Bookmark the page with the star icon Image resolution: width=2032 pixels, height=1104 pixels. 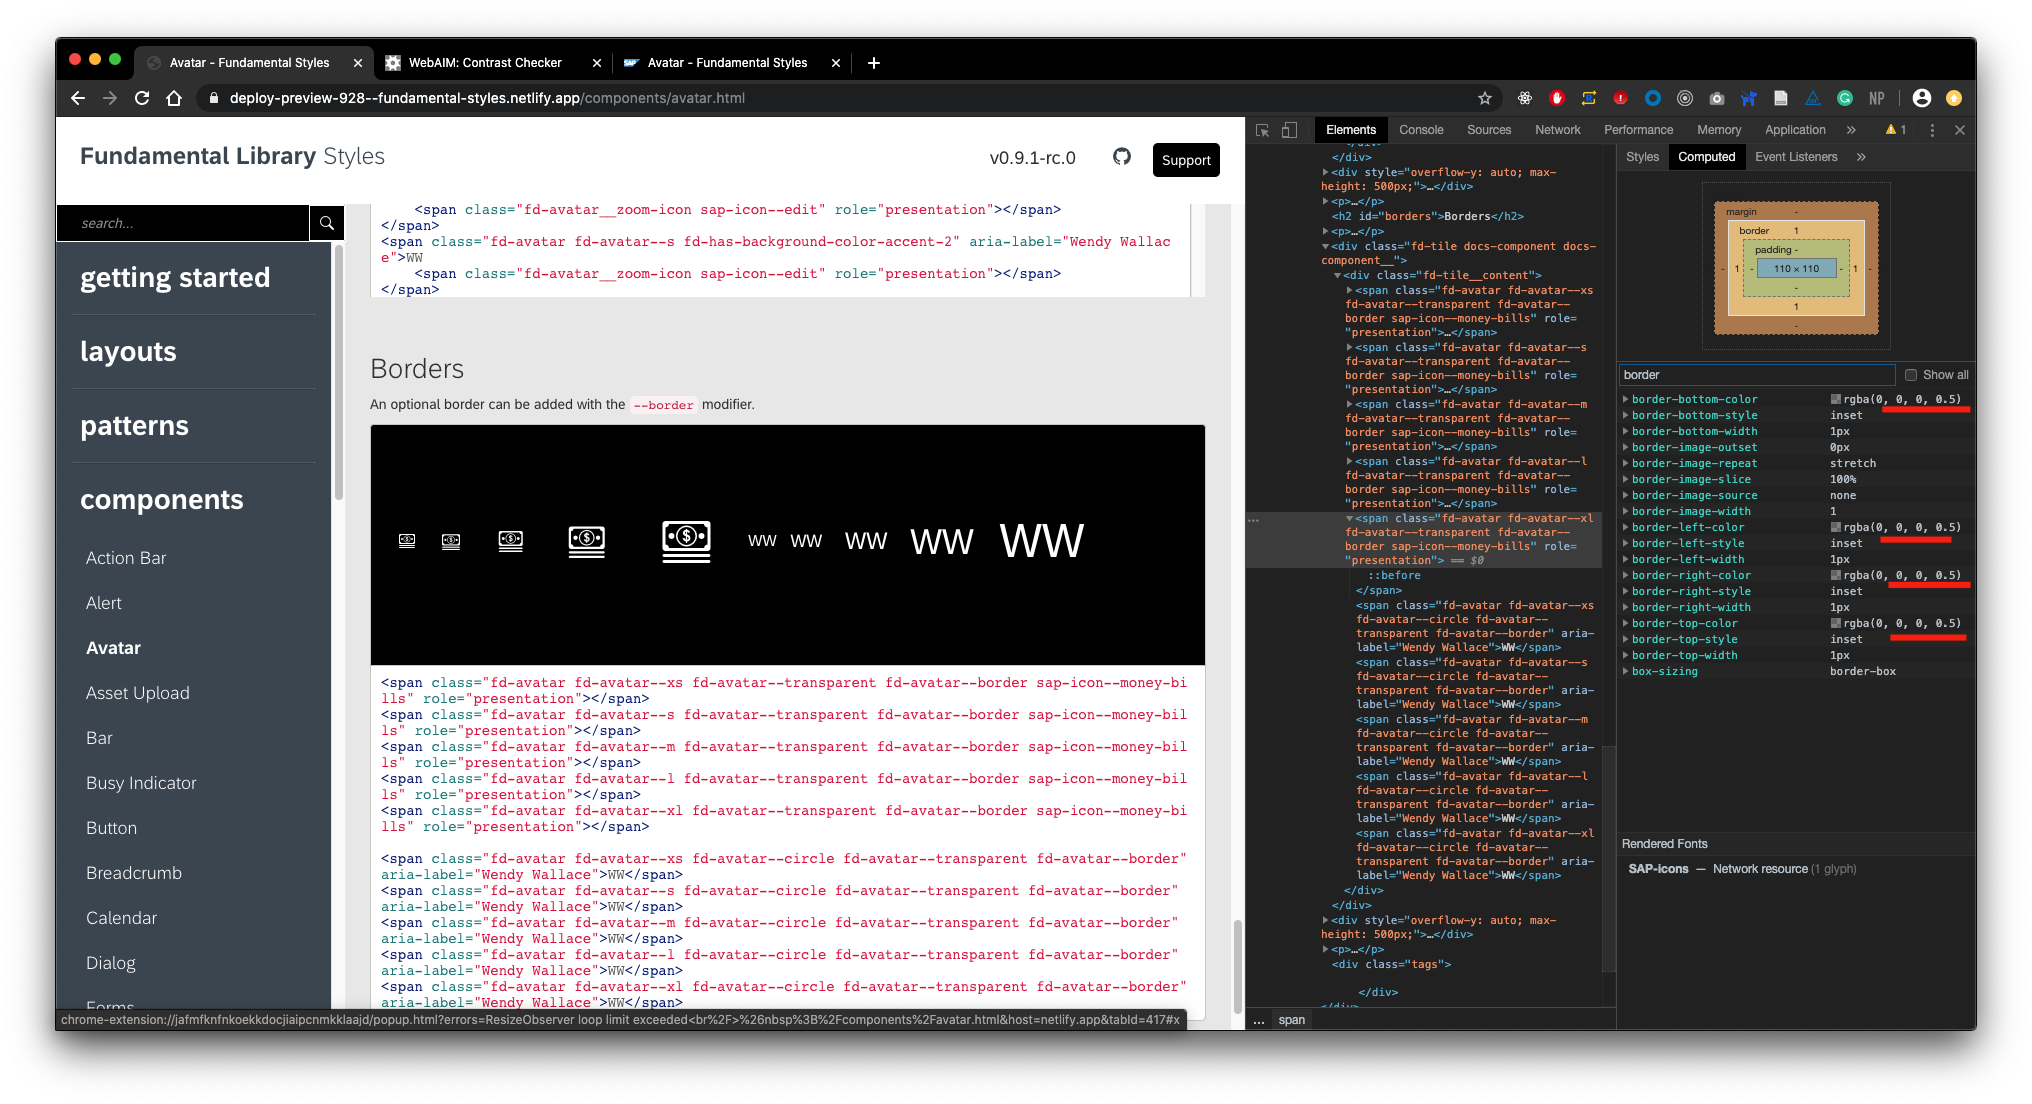pos(1485,98)
